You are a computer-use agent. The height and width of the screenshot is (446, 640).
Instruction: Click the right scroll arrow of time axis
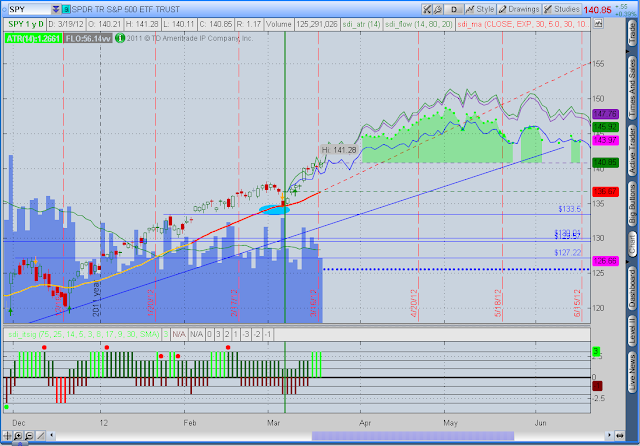coord(609,435)
